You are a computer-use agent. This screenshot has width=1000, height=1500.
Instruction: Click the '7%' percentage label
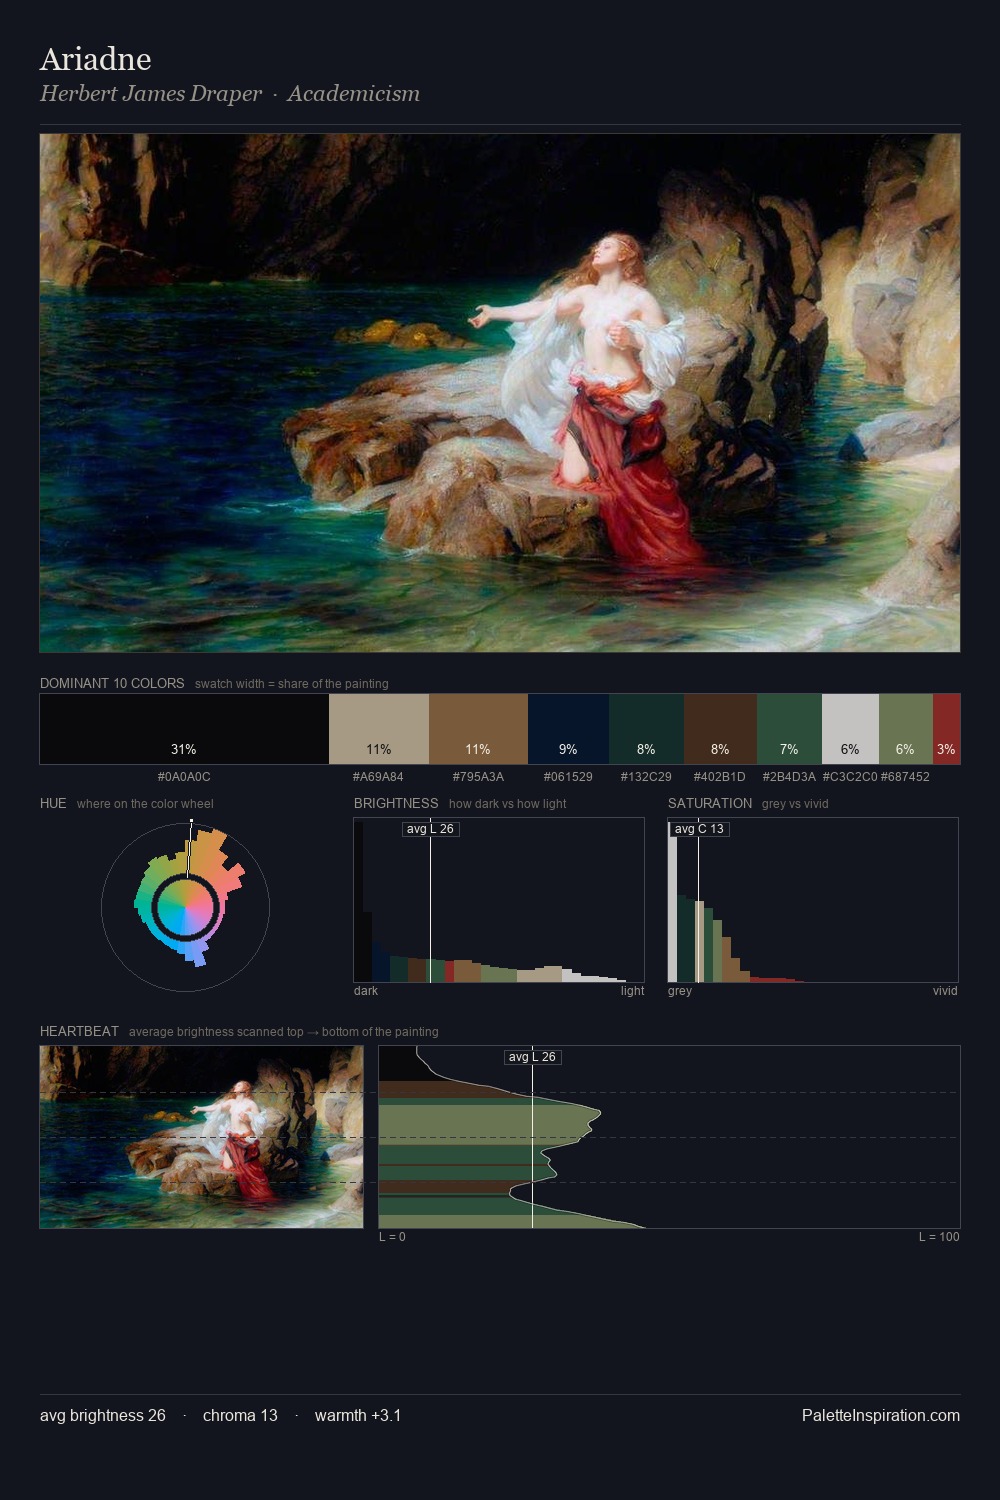pyautogui.click(x=789, y=749)
